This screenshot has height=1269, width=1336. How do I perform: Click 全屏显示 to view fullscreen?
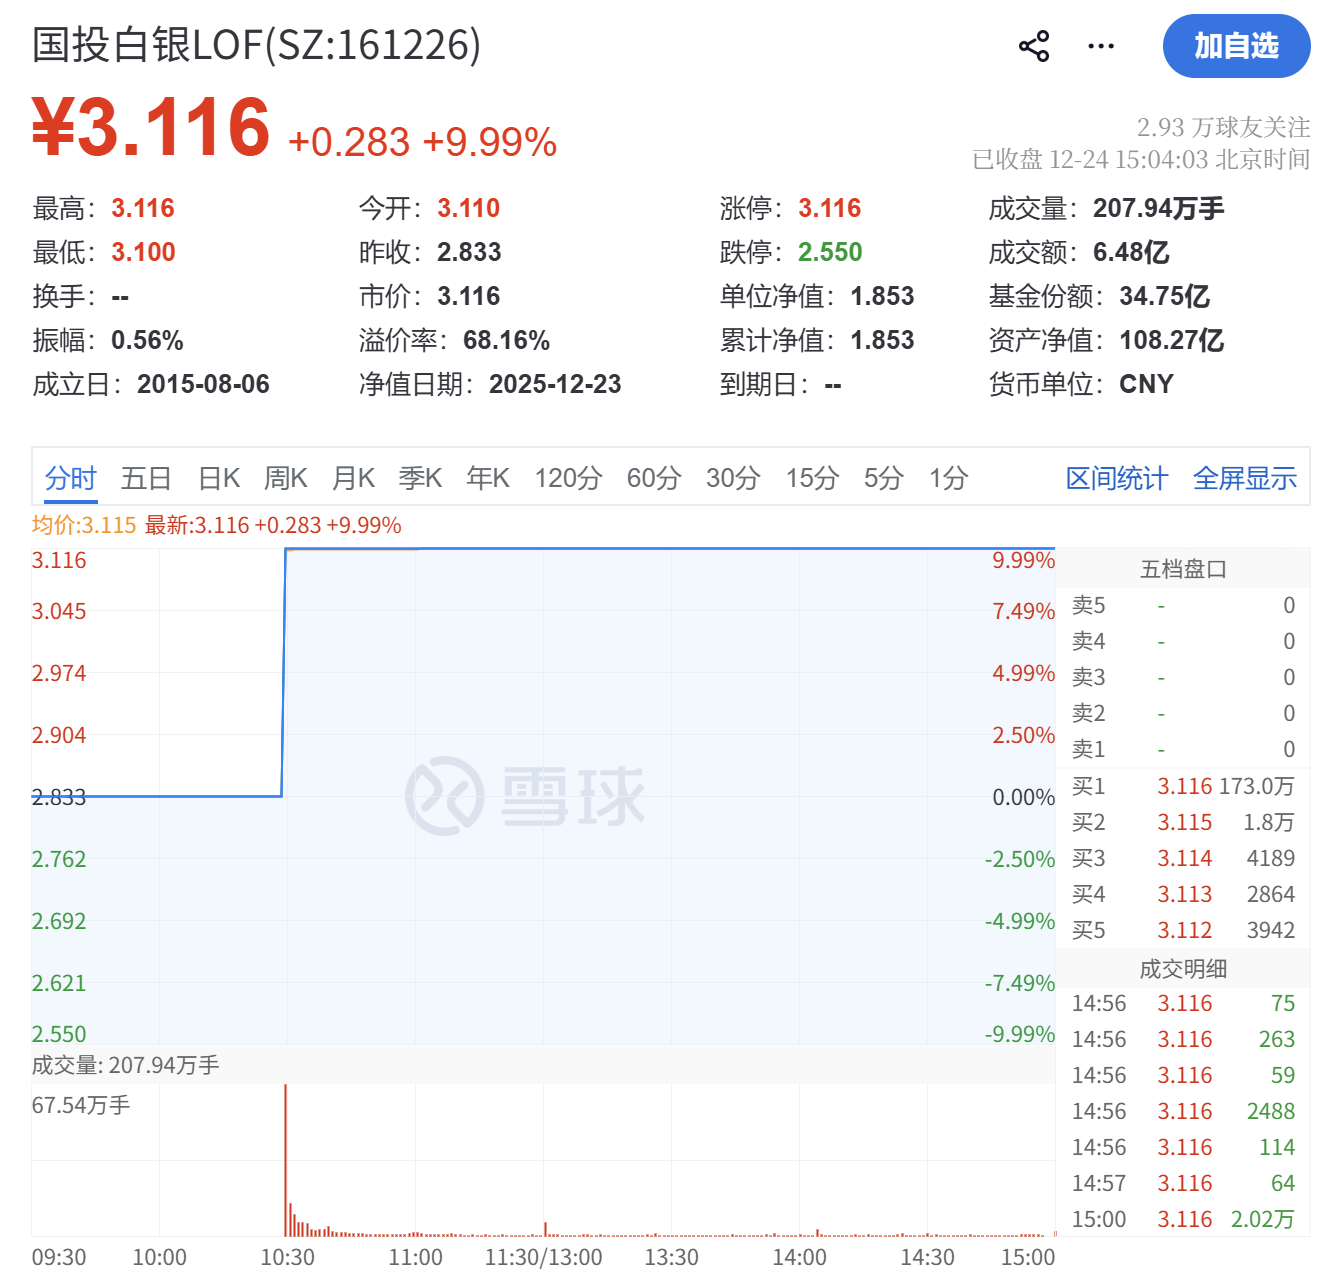(1244, 478)
